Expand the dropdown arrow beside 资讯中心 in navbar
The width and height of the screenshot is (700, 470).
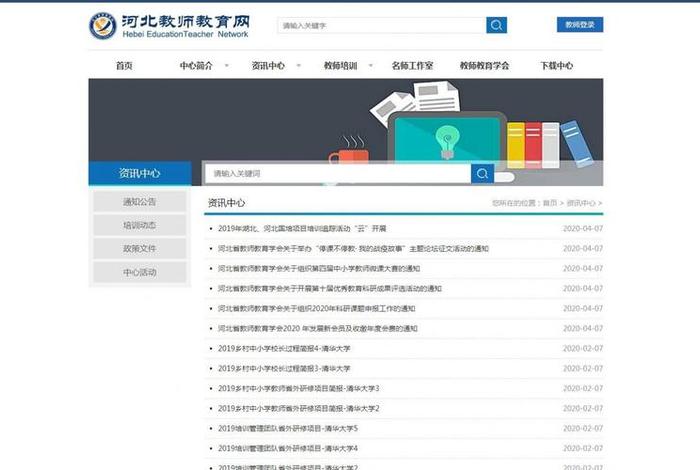pyautogui.click(x=299, y=66)
